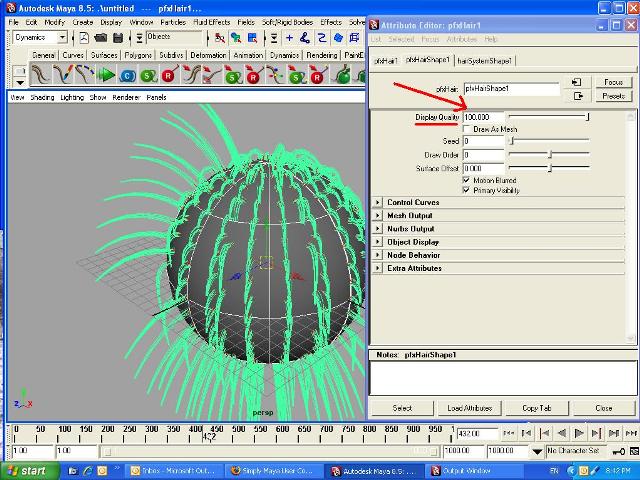The image size is (640, 480).
Task: Click the load input connection icon in Attribute Editor
Action: (577, 82)
